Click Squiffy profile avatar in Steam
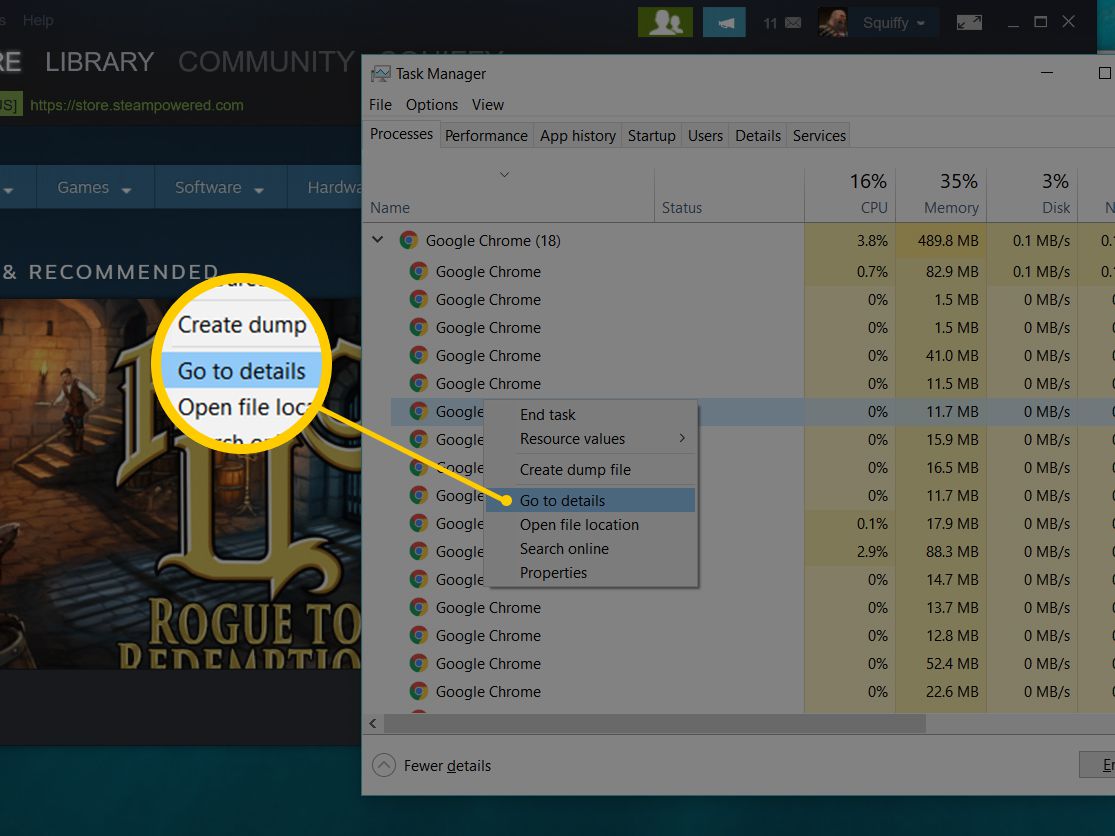 833,22
